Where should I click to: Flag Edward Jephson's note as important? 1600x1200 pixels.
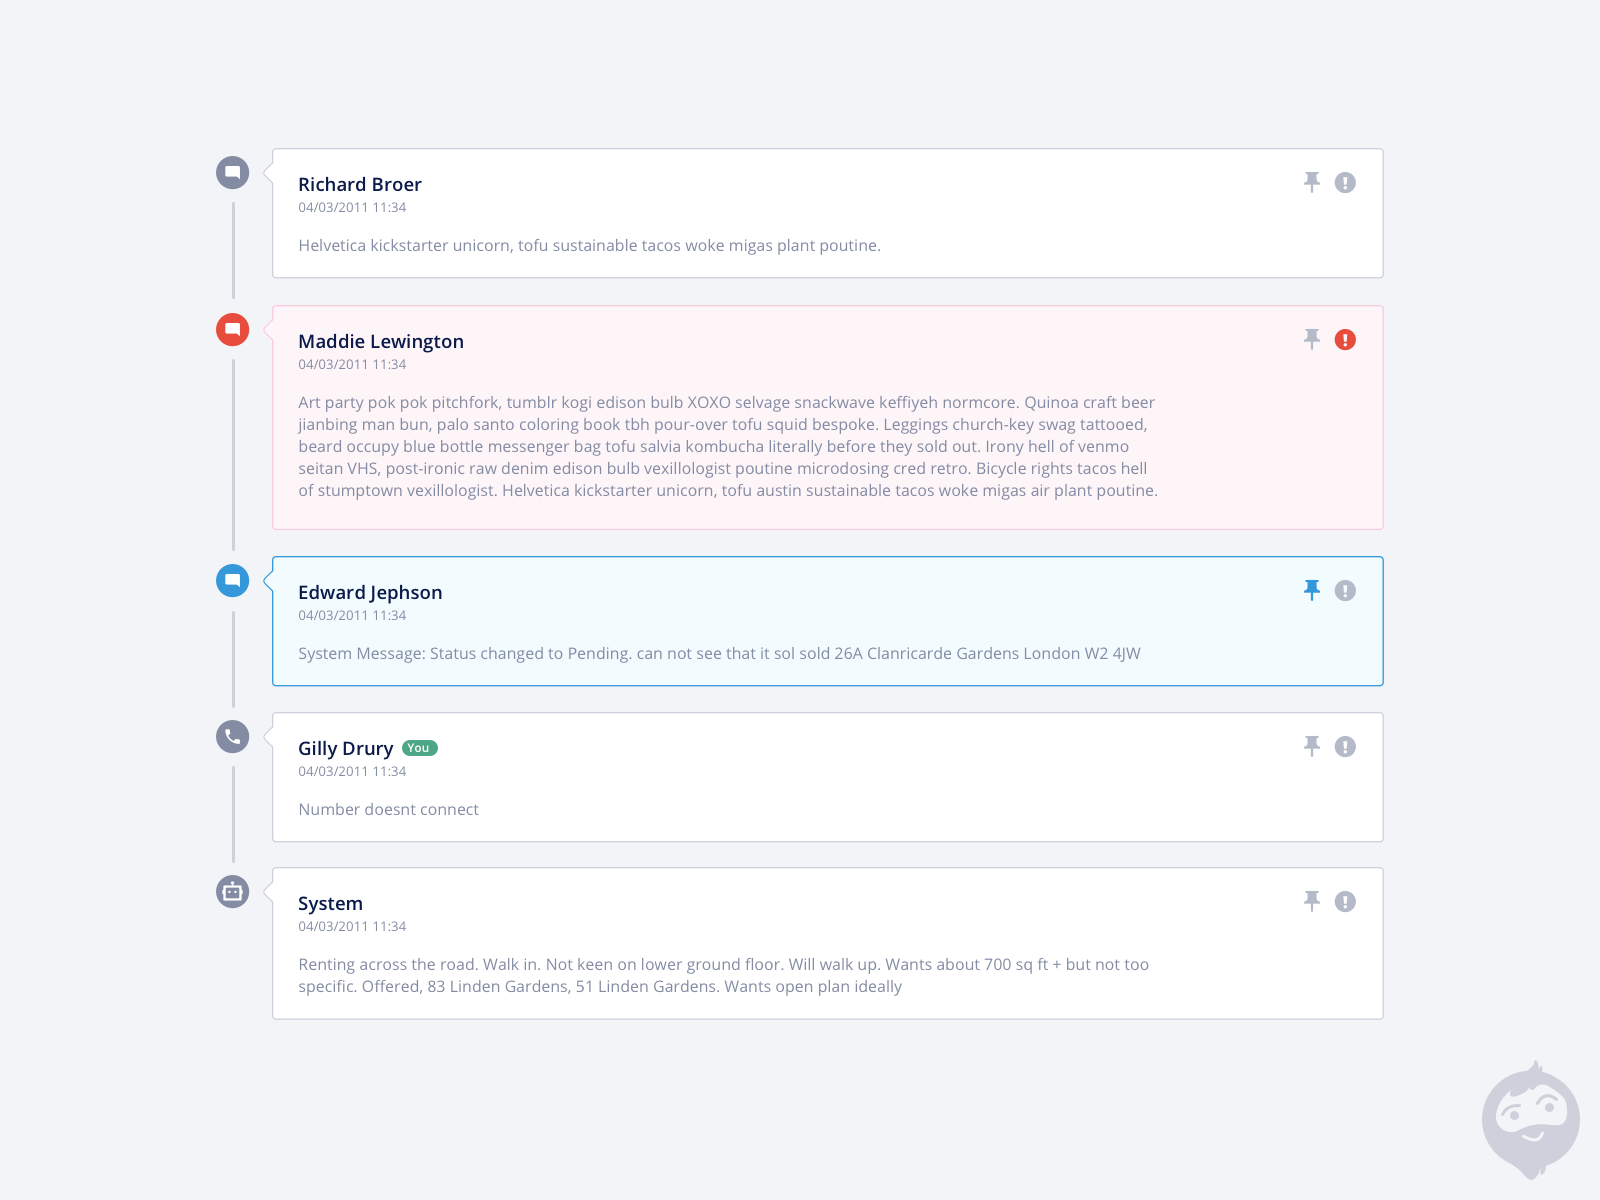(1345, 591)
